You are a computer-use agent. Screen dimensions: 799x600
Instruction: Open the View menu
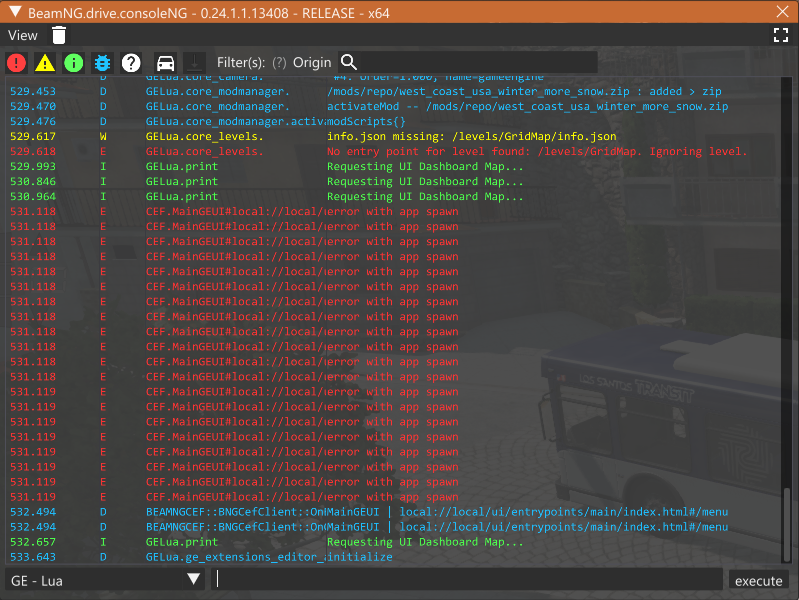coord(22,35)
